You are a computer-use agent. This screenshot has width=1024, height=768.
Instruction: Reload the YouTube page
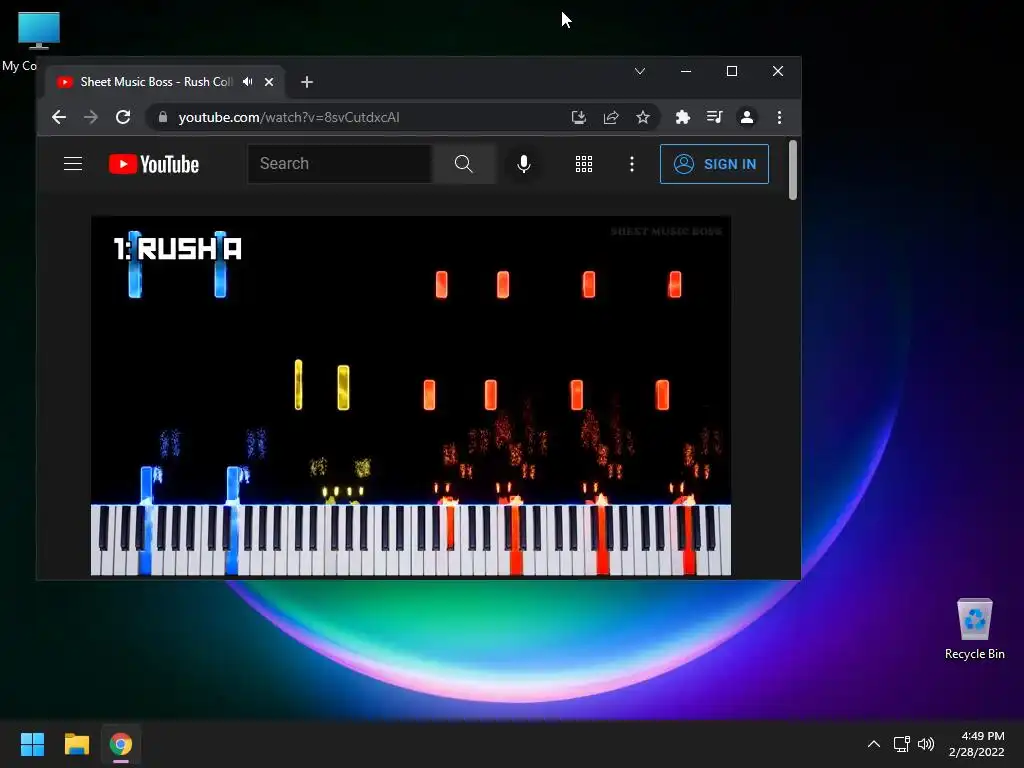(123, 117)
